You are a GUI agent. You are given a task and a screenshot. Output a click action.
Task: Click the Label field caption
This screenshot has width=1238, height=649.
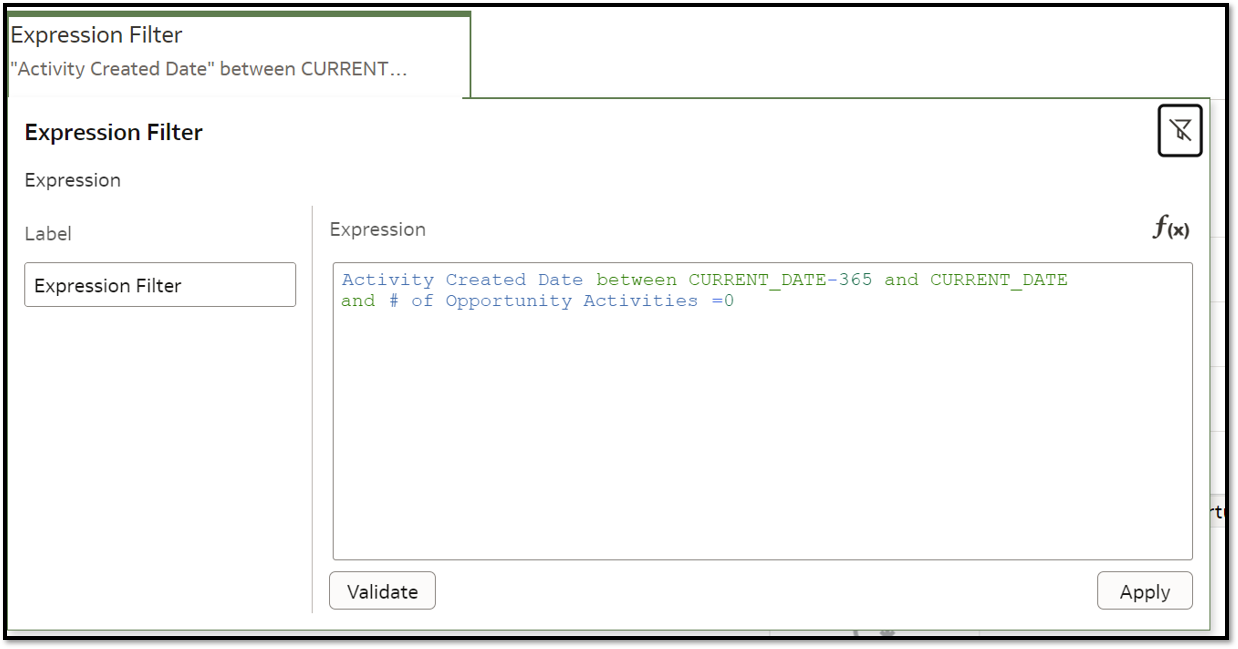point(47,234)
